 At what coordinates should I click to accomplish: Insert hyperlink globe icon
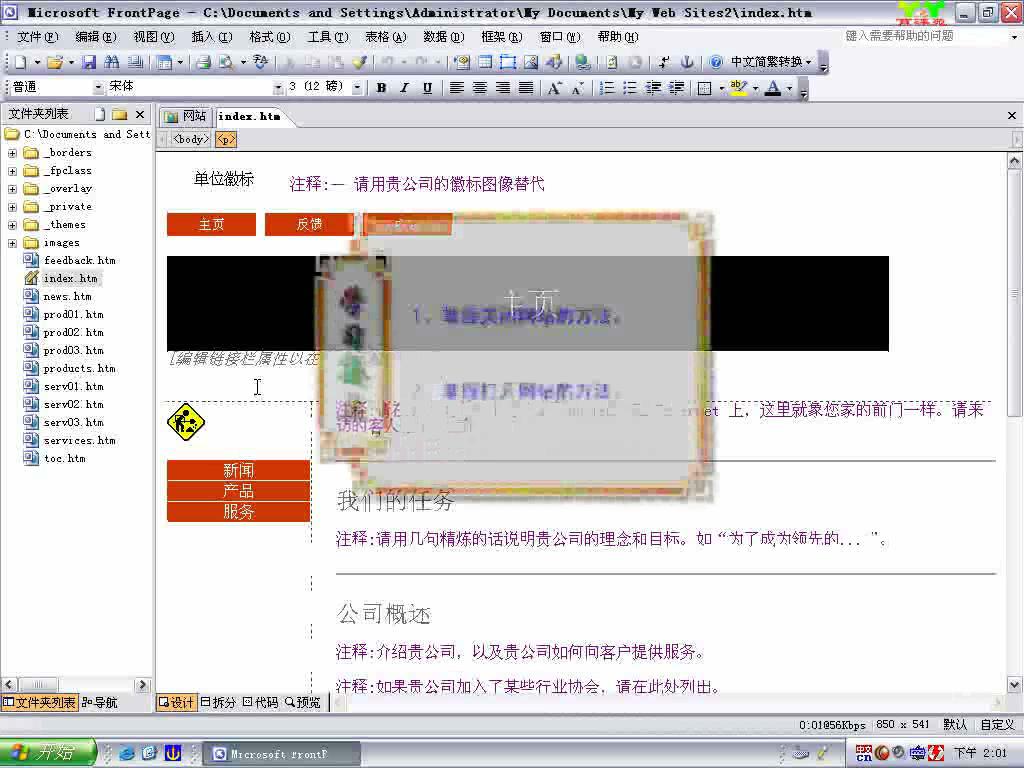[x=583, y=62]
